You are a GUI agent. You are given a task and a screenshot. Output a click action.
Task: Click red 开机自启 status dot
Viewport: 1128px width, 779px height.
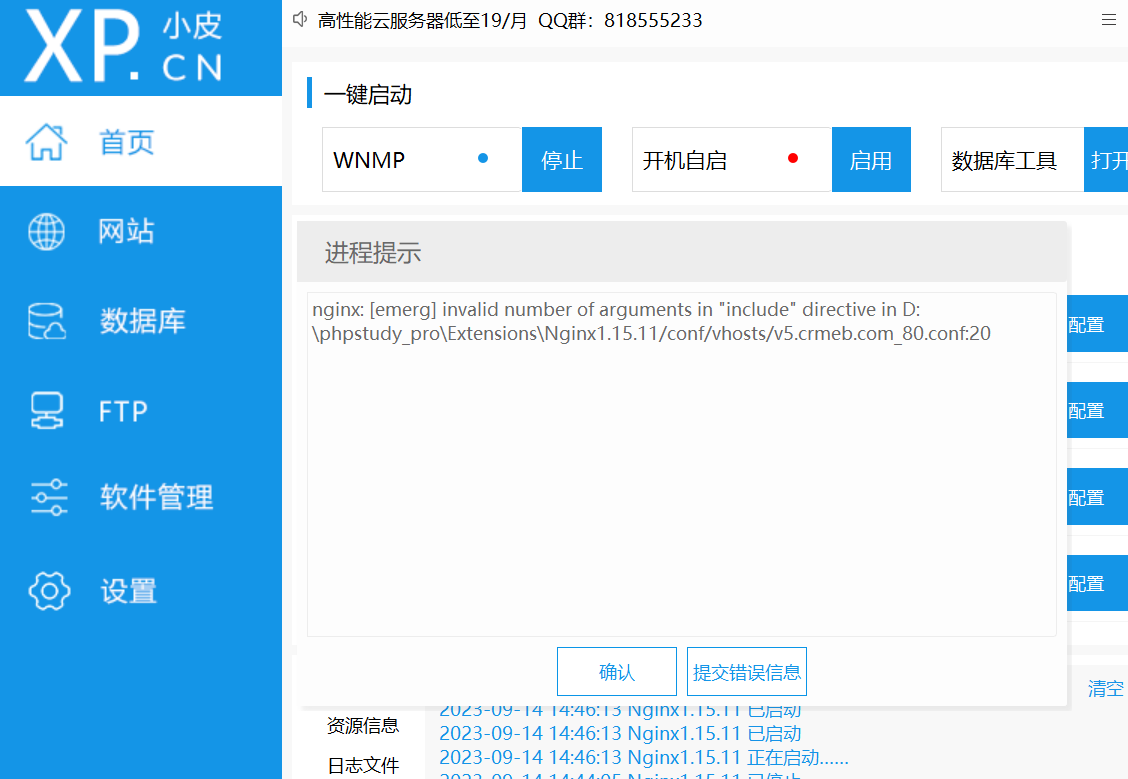click(x=793, y=158)
